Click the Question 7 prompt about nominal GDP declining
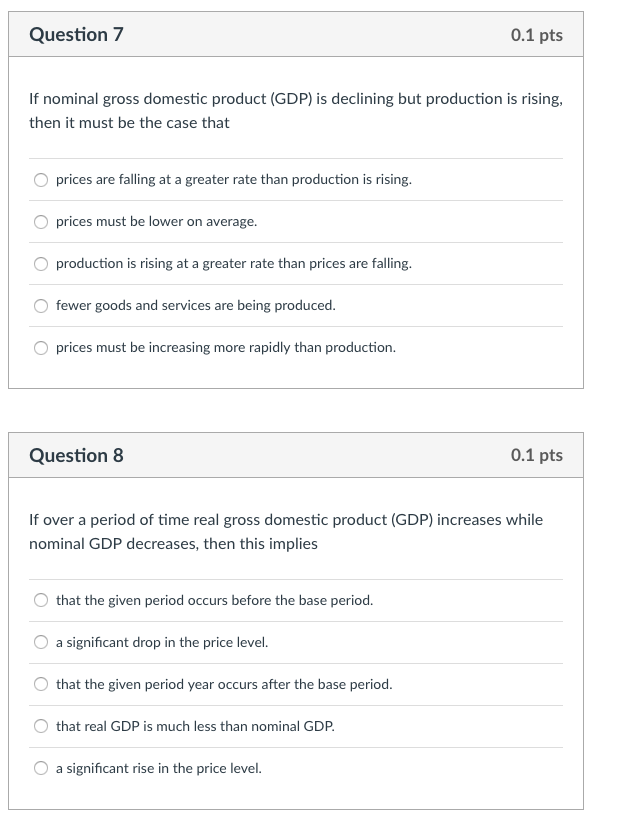Image resolution: width=644 pixels, height=830 pixels. coord(296,111)
